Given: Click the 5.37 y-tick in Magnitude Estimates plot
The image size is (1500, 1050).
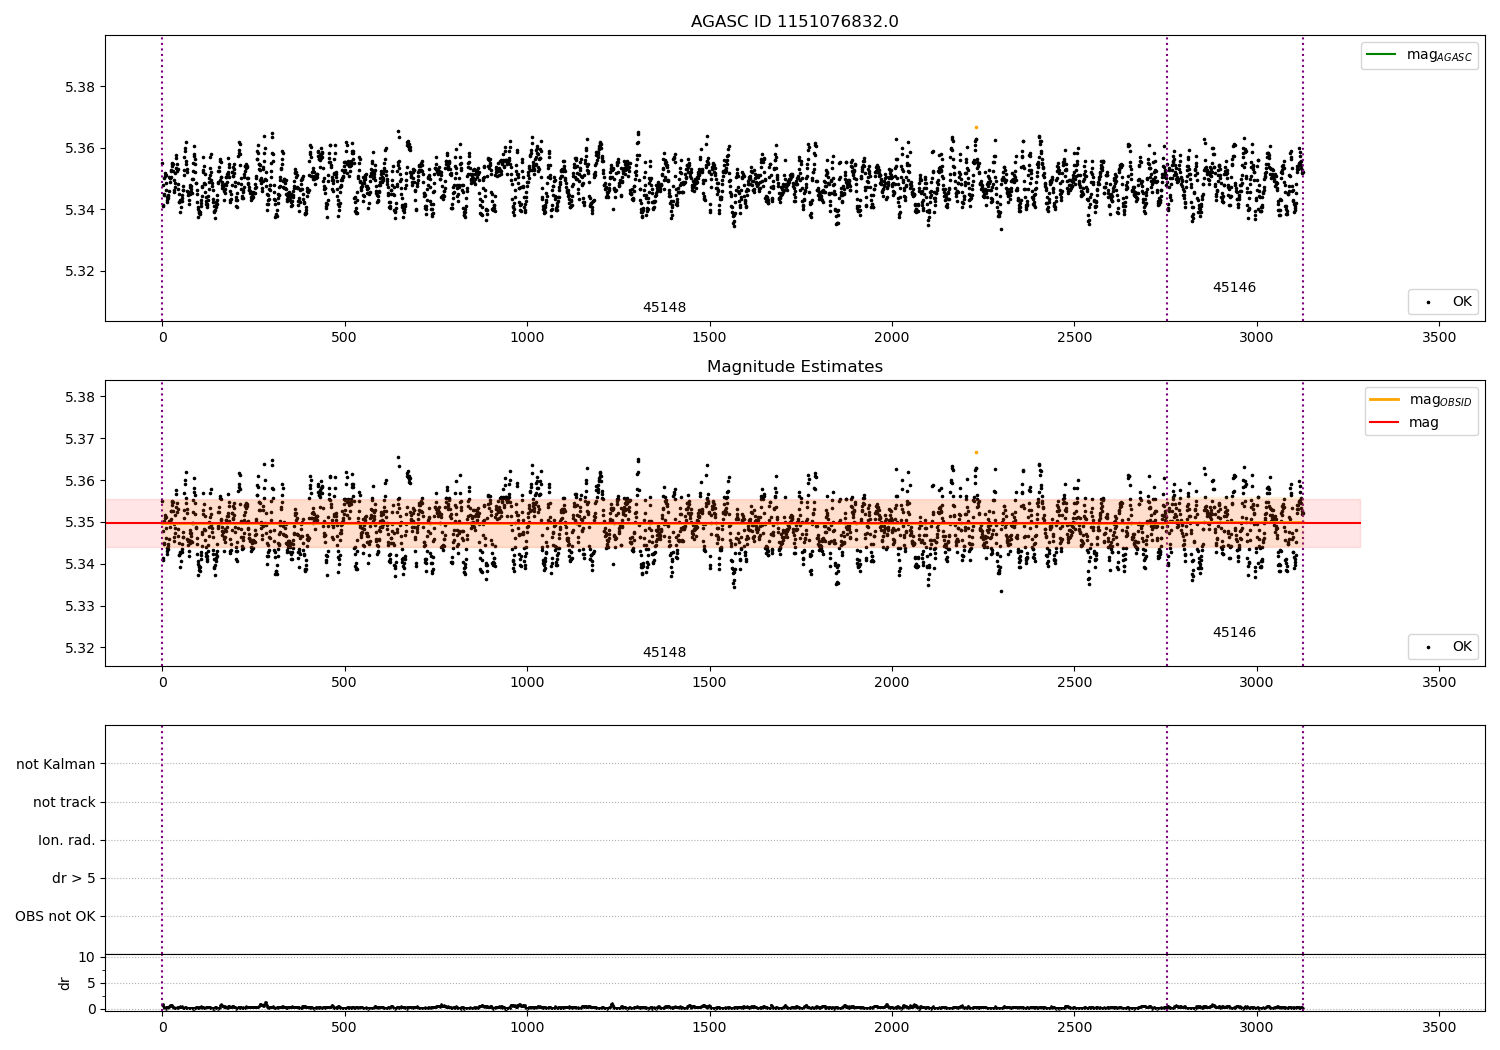Looking at the screenshot, I should pos(80,440).
